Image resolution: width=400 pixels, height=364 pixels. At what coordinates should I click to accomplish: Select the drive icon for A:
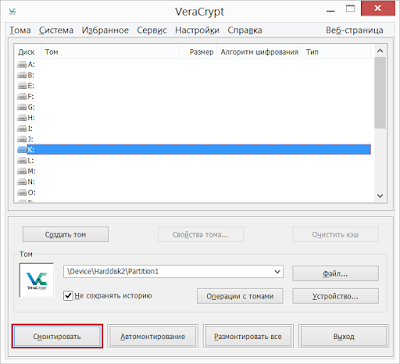coord(22,65)
